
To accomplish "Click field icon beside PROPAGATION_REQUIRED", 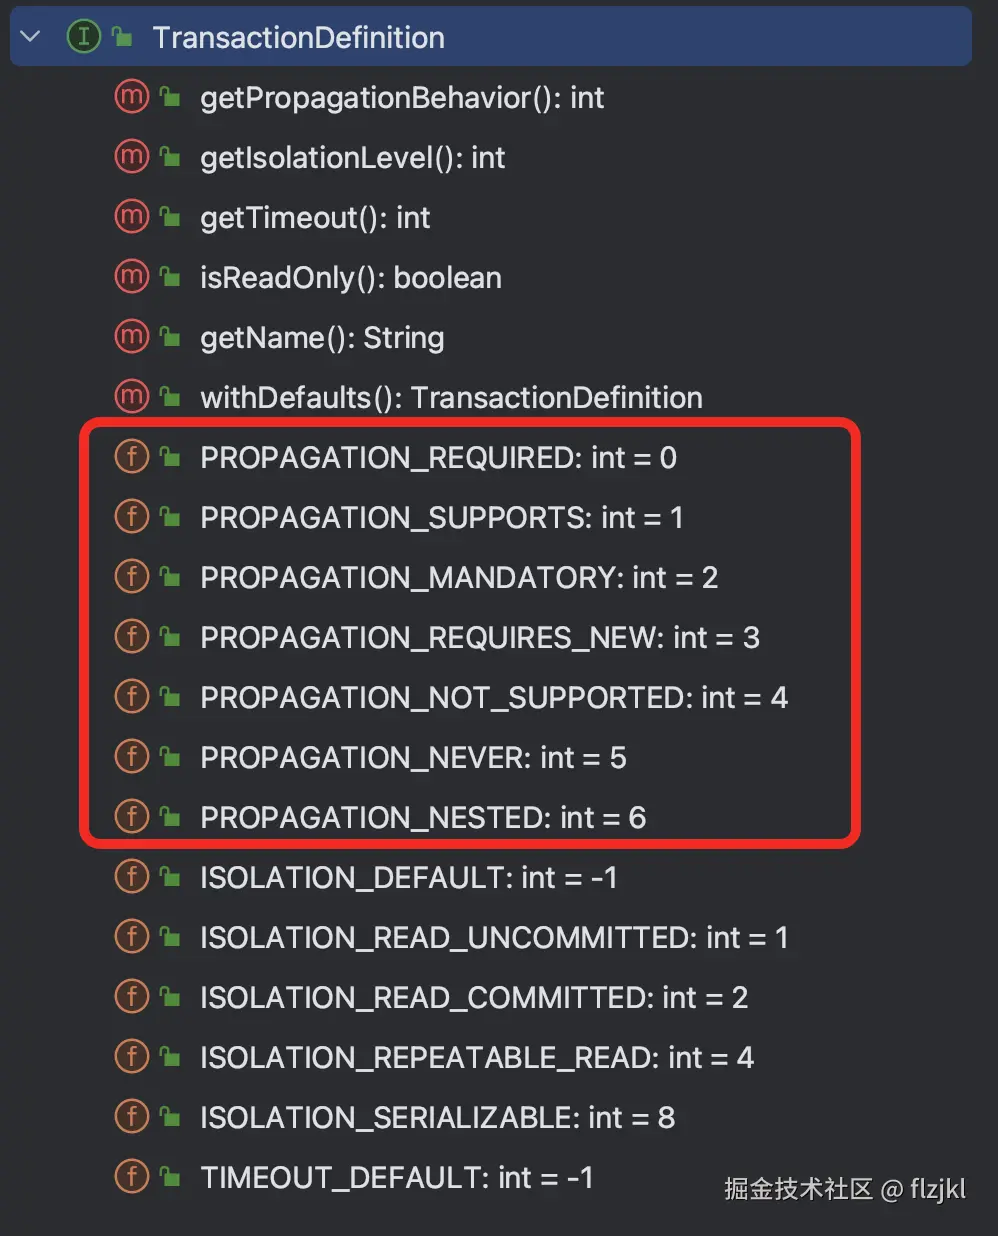I will point(131,456).
